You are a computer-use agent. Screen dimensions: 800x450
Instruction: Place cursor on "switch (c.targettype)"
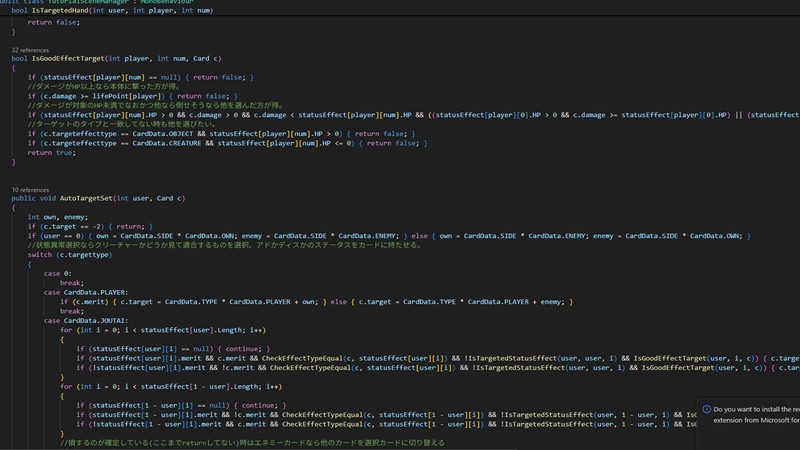[70, 255]
